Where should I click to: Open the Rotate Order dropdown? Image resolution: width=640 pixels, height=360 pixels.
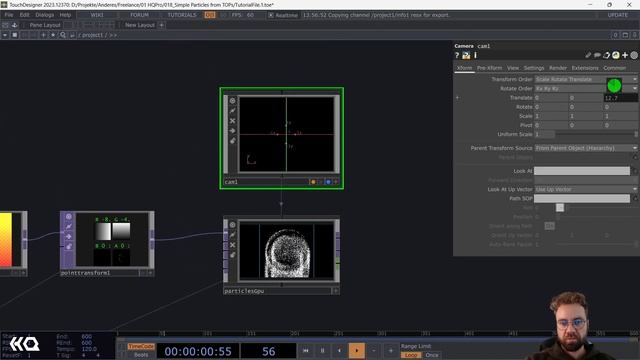(x=586, y=89)
